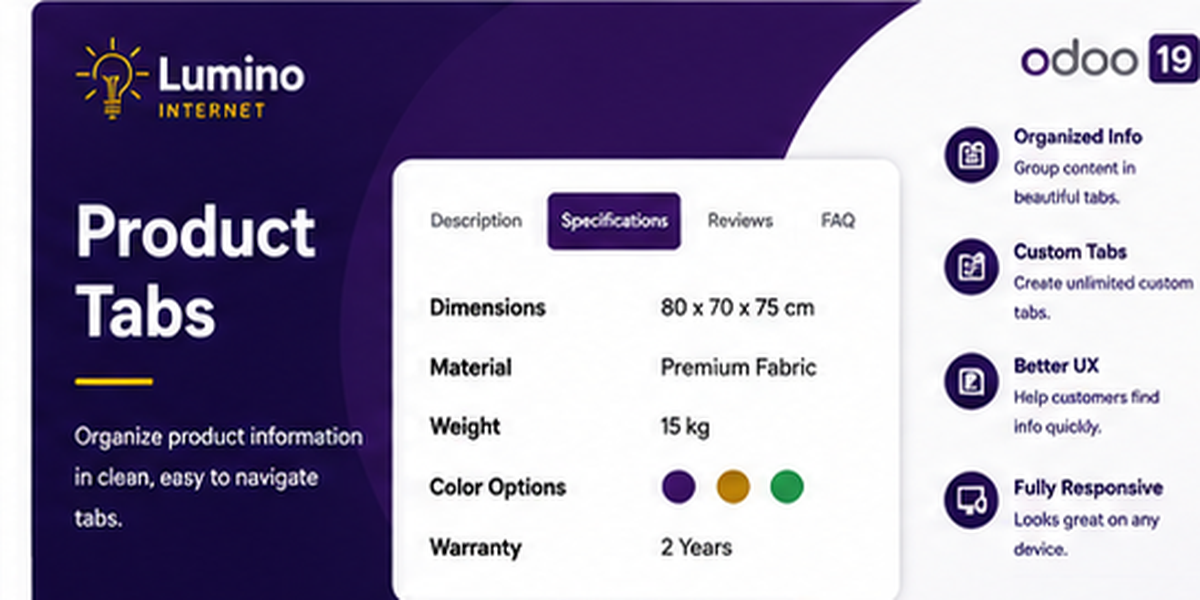Screen dimensions: 1200x600
Task: Click the 'Help customers find info quickly' text
Action: 1086,412
